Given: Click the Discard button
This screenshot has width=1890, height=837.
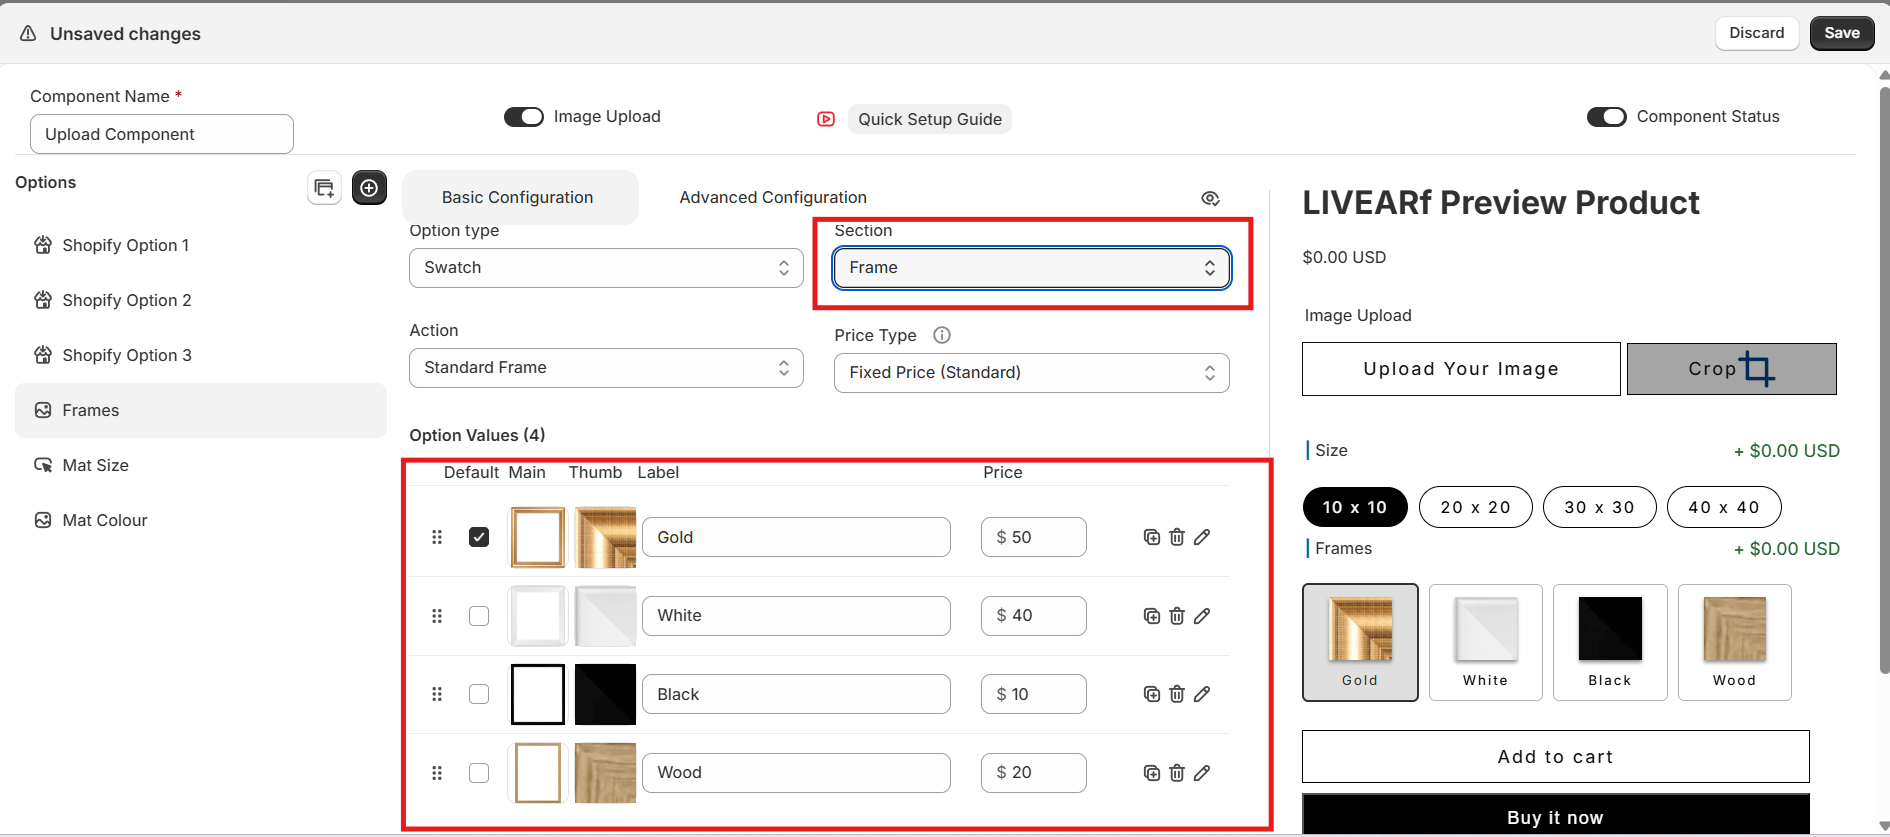Looking at the screenshot, I should click(1757, 33).
